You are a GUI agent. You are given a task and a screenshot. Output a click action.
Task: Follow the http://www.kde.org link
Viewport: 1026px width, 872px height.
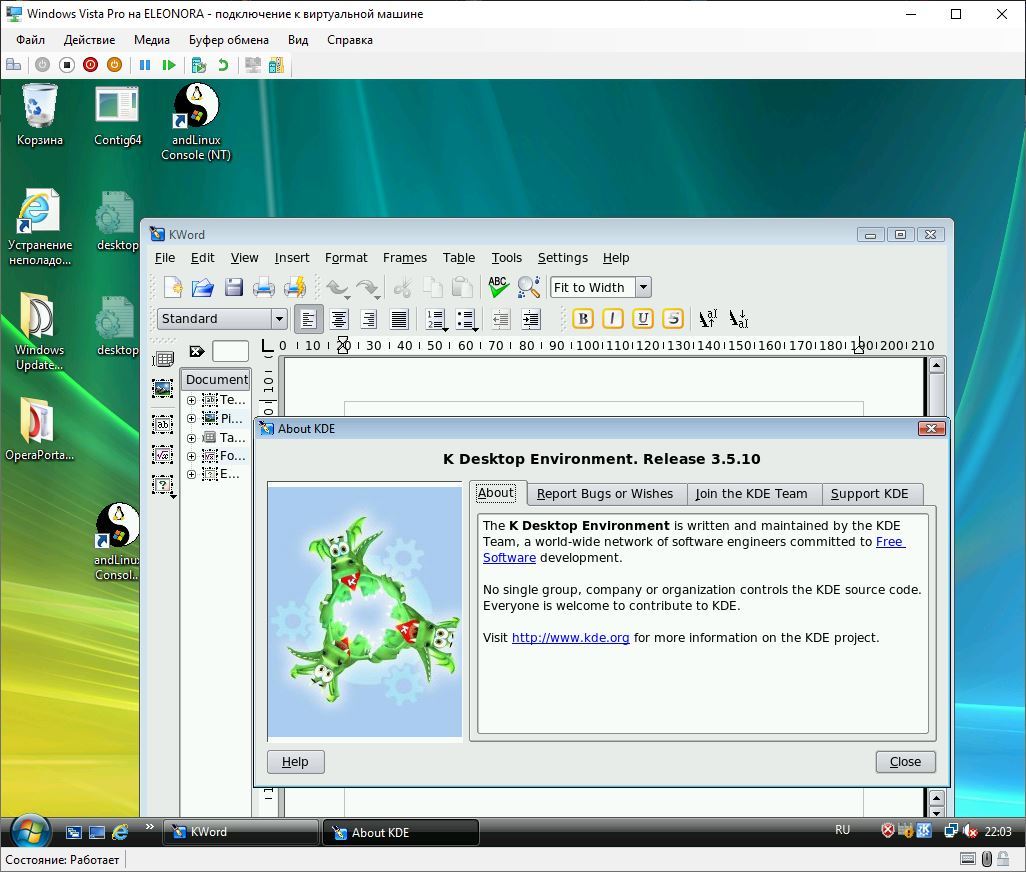point(570,638)
